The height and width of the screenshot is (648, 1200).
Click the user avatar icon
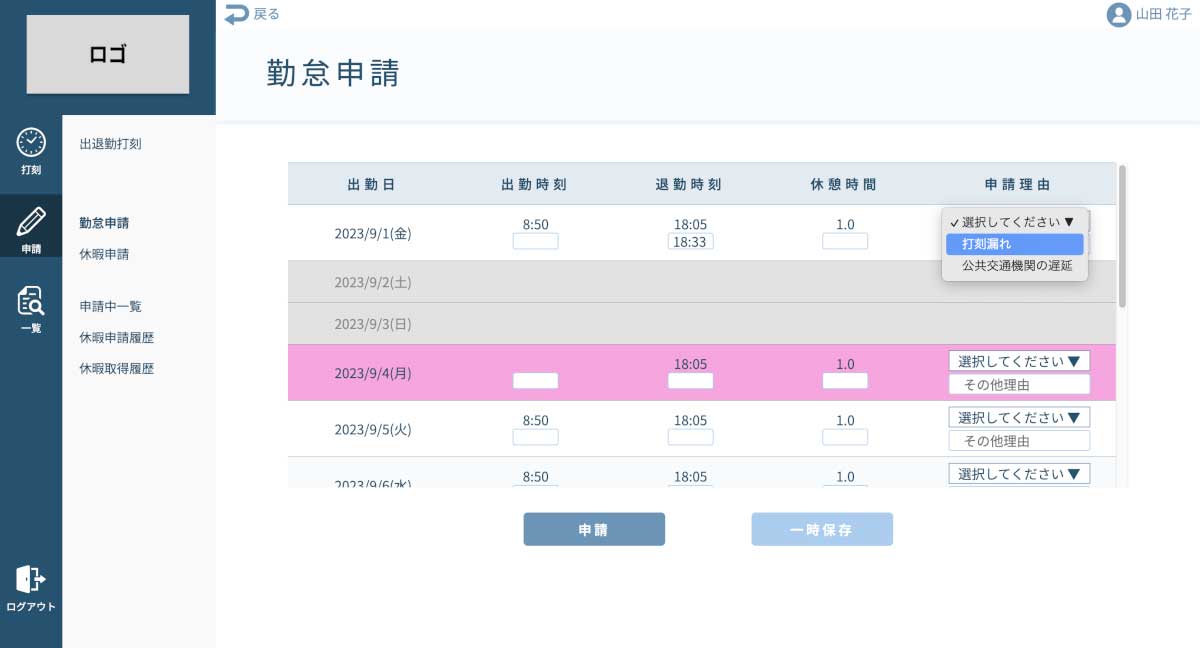[x=1118, y=15]
